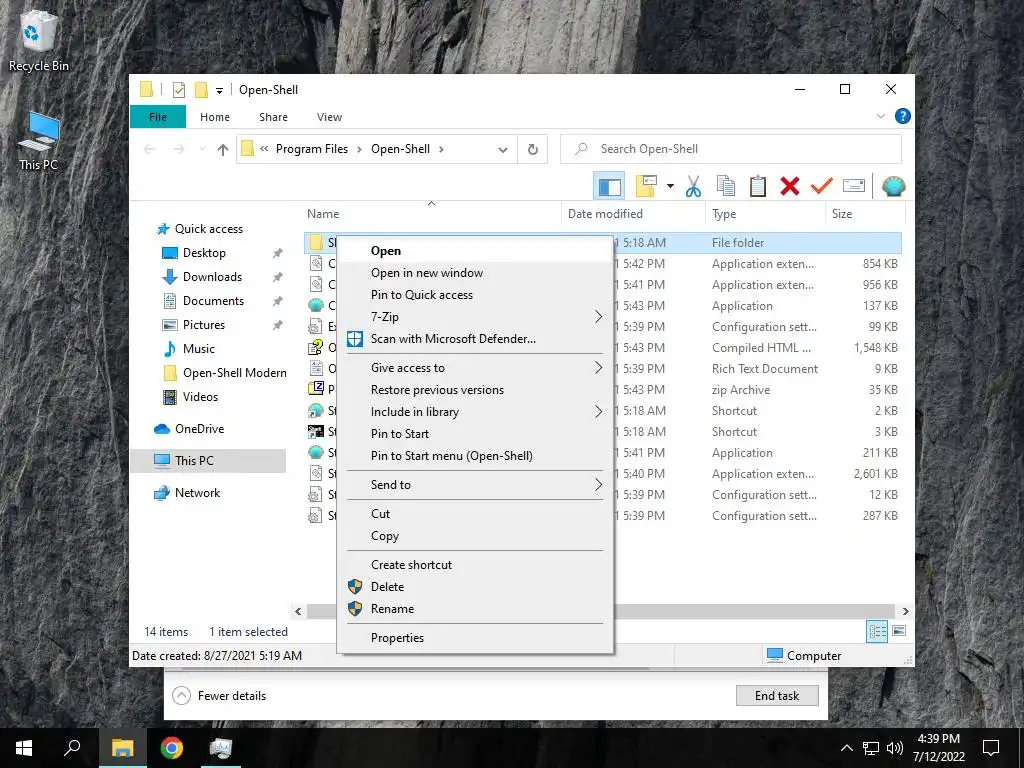
Task: Switch to Details view status bar icon
Action: [x=877, y=631]
